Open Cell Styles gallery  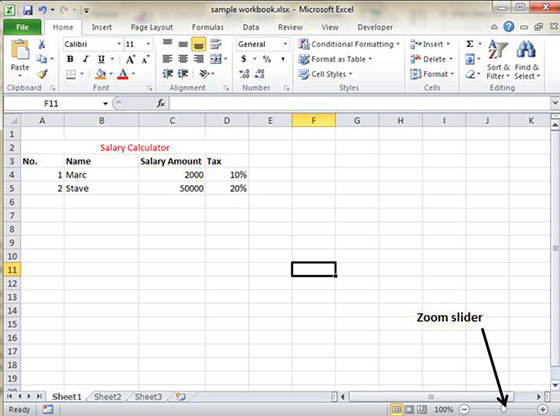(326, 74)
